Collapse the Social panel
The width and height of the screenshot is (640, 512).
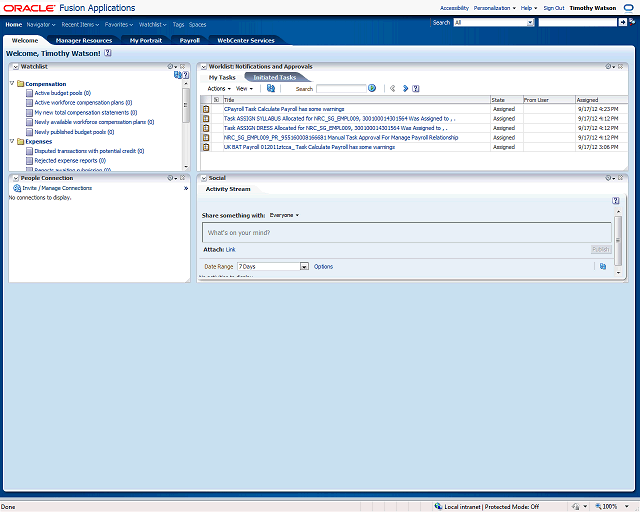(x=203, y=178)
